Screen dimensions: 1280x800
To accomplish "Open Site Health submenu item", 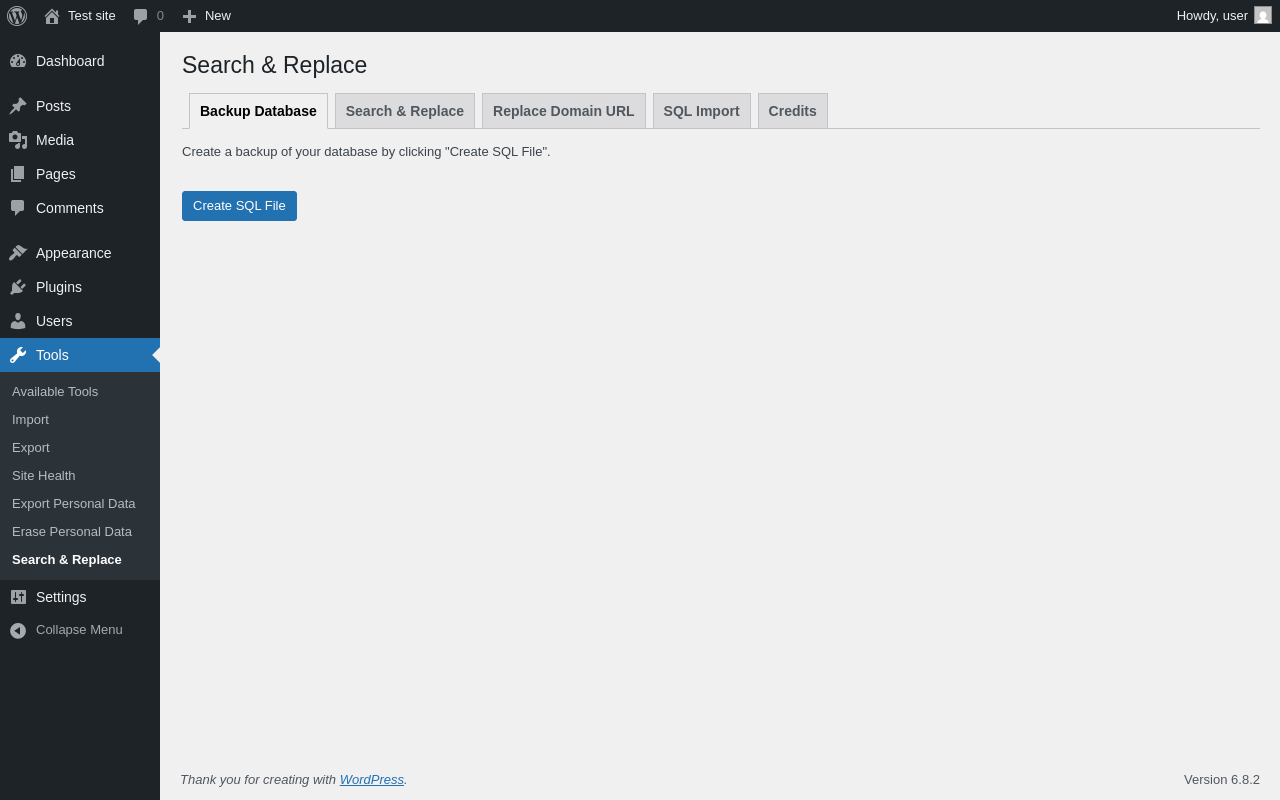I will (x=44, y=476).
